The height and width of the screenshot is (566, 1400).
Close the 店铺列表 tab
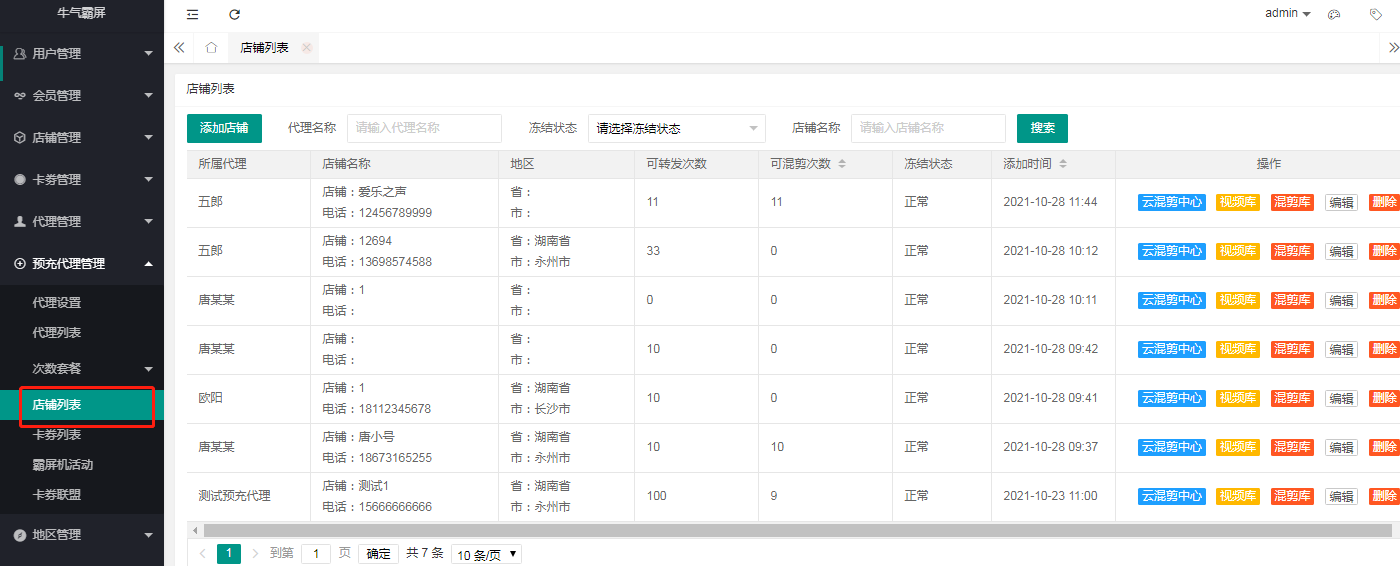click(x=306, y=47)
